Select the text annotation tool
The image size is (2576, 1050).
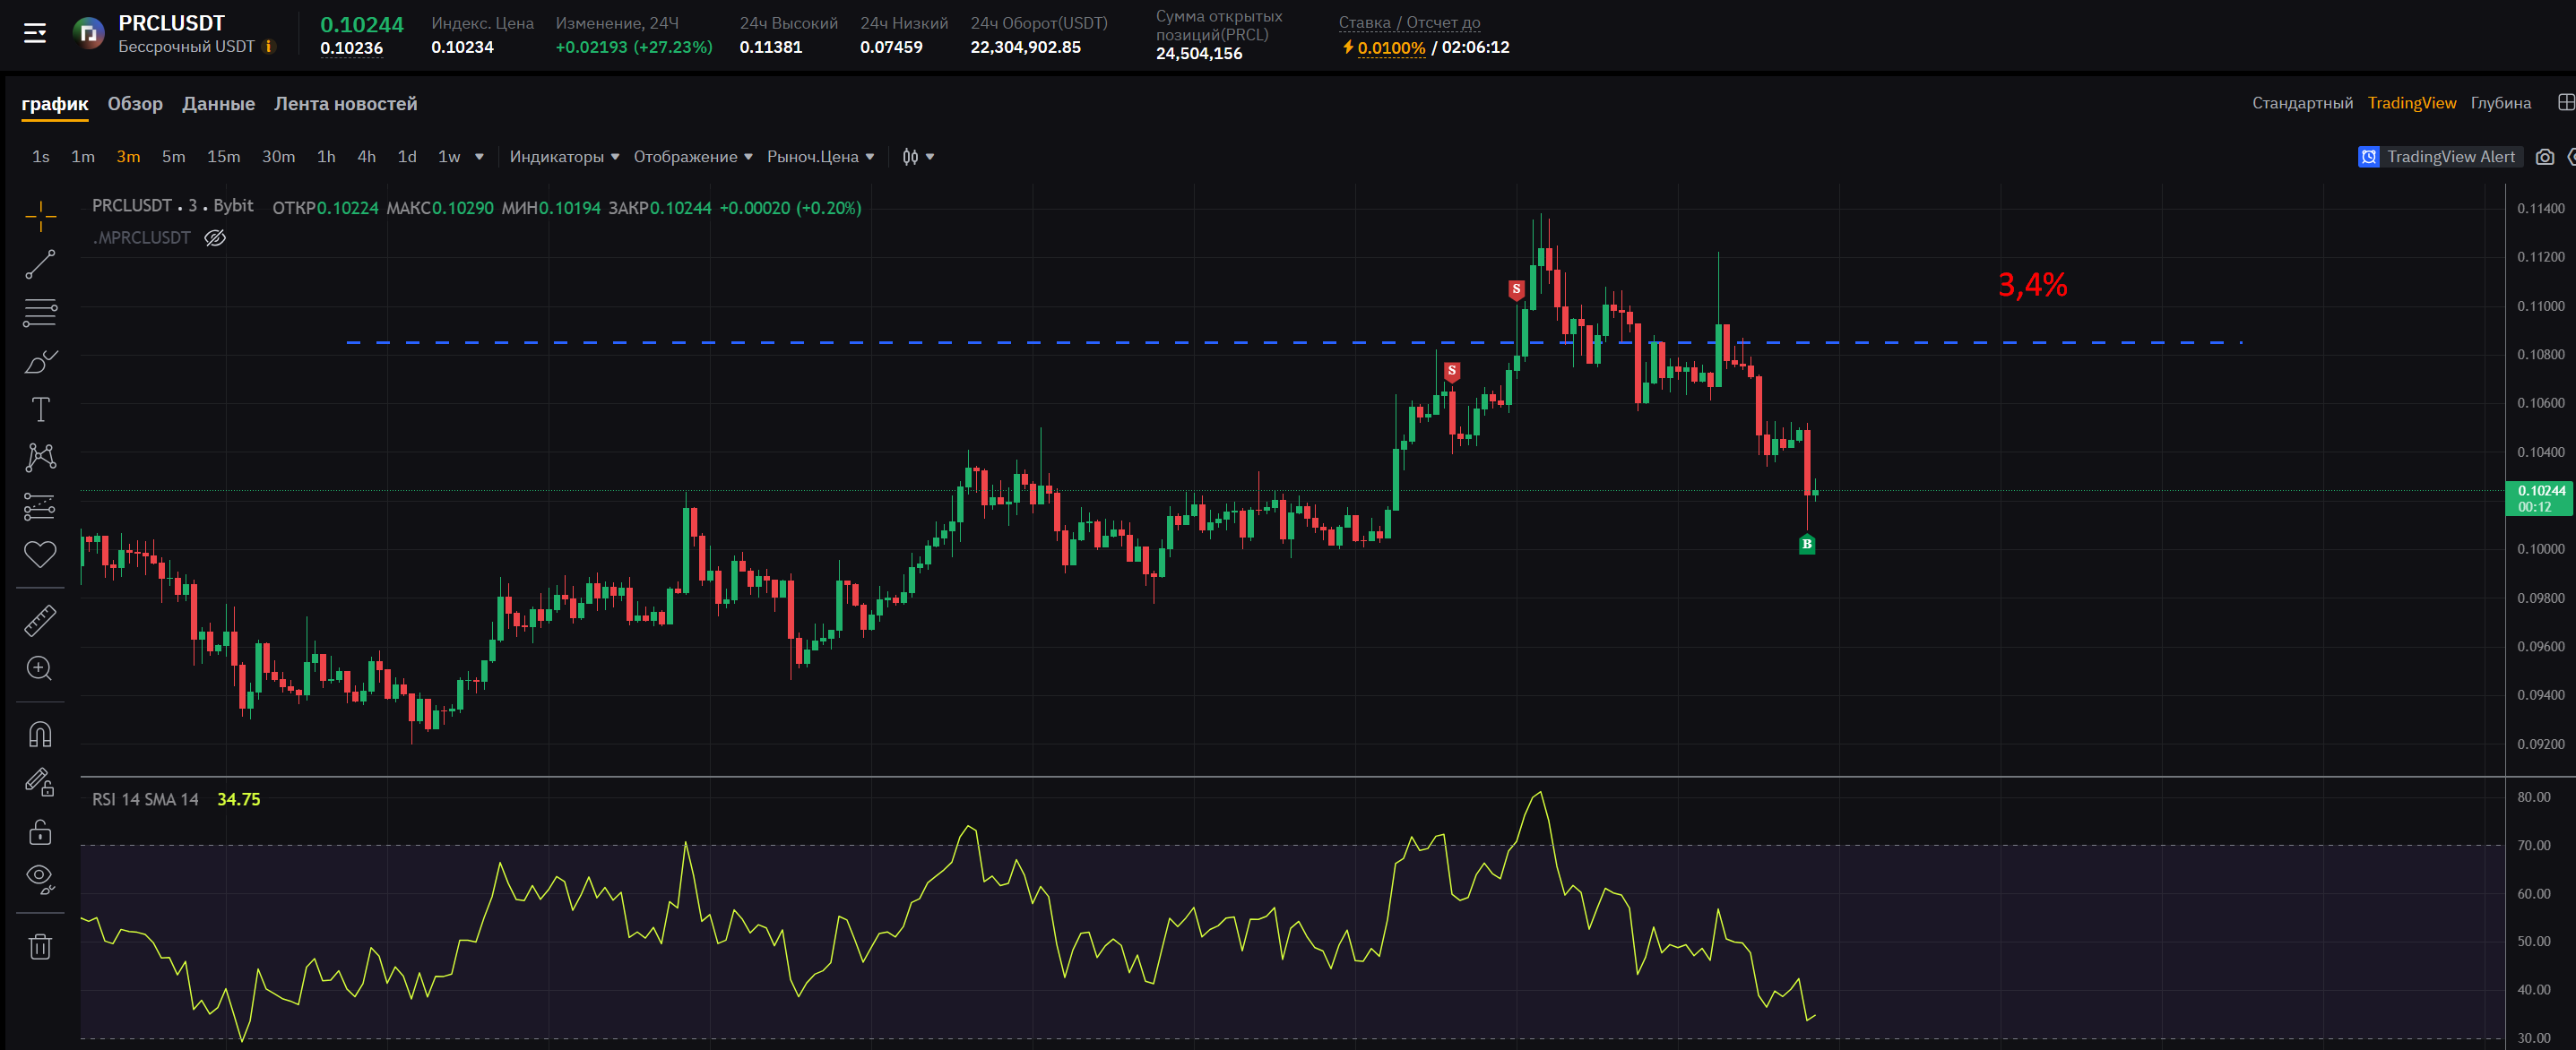pyautogui.click(x=40, y=409)
